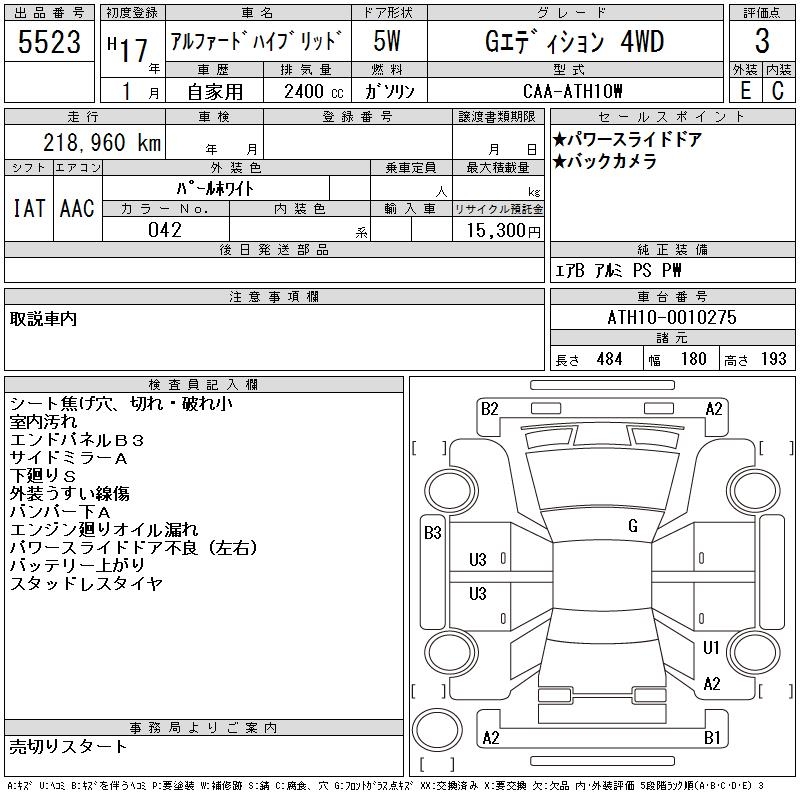This screenshot has width=800, height=800.
Task: Click the model code CAA-ATH10W
Action: (x=573, y=91)
